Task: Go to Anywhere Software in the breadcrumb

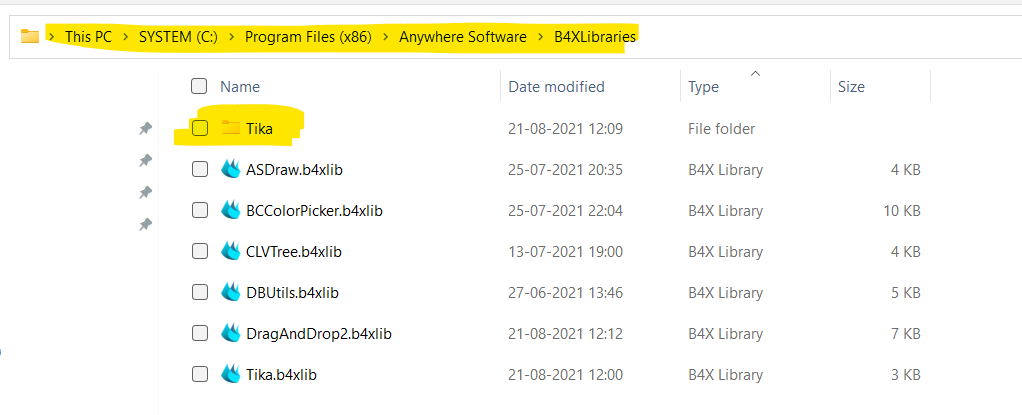Action: [462, 37]
